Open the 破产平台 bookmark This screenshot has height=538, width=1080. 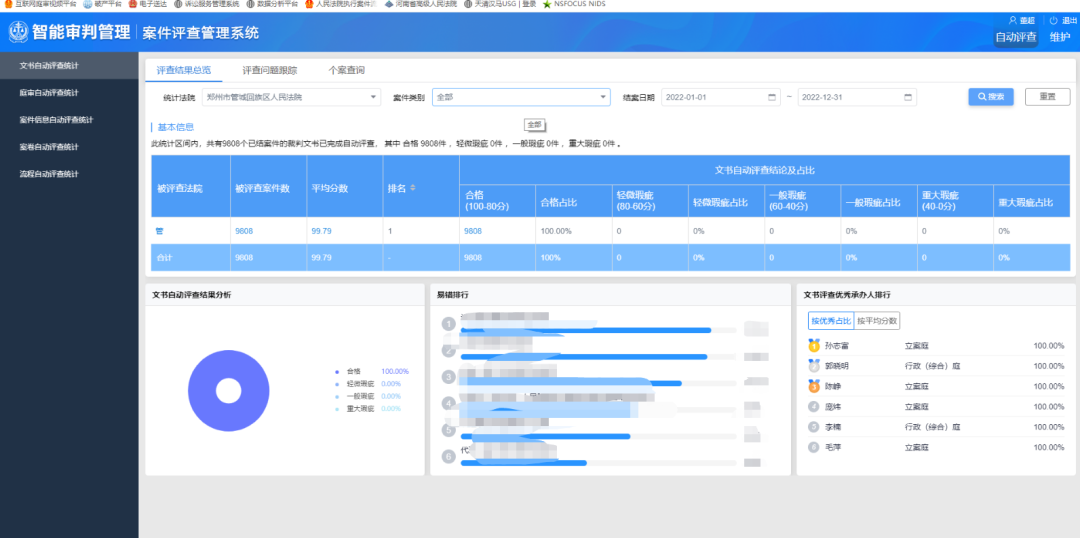coord(101,4)
